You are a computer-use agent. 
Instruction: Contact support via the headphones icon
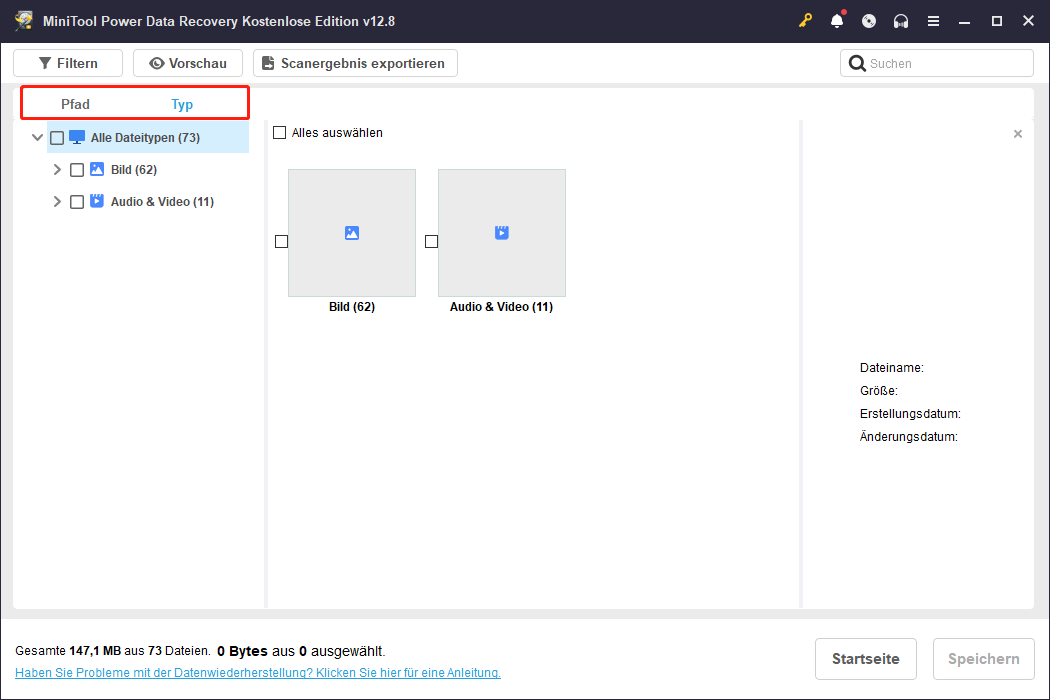click(901, 20)
